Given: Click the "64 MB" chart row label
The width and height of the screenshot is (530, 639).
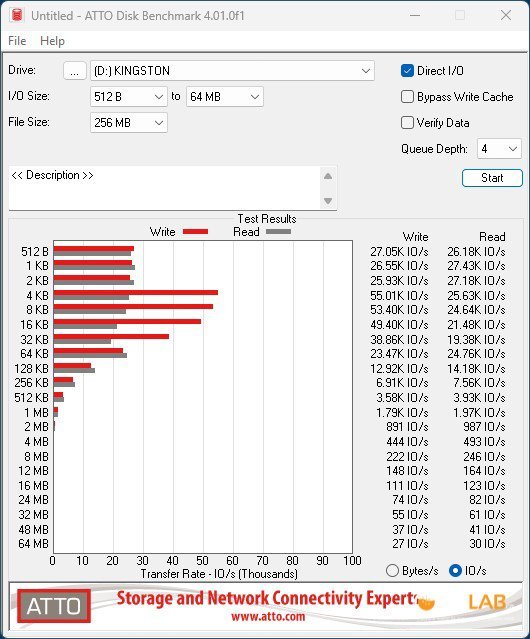Looking at the screenshot, I should pyautogui.click(x=33, y=544).
